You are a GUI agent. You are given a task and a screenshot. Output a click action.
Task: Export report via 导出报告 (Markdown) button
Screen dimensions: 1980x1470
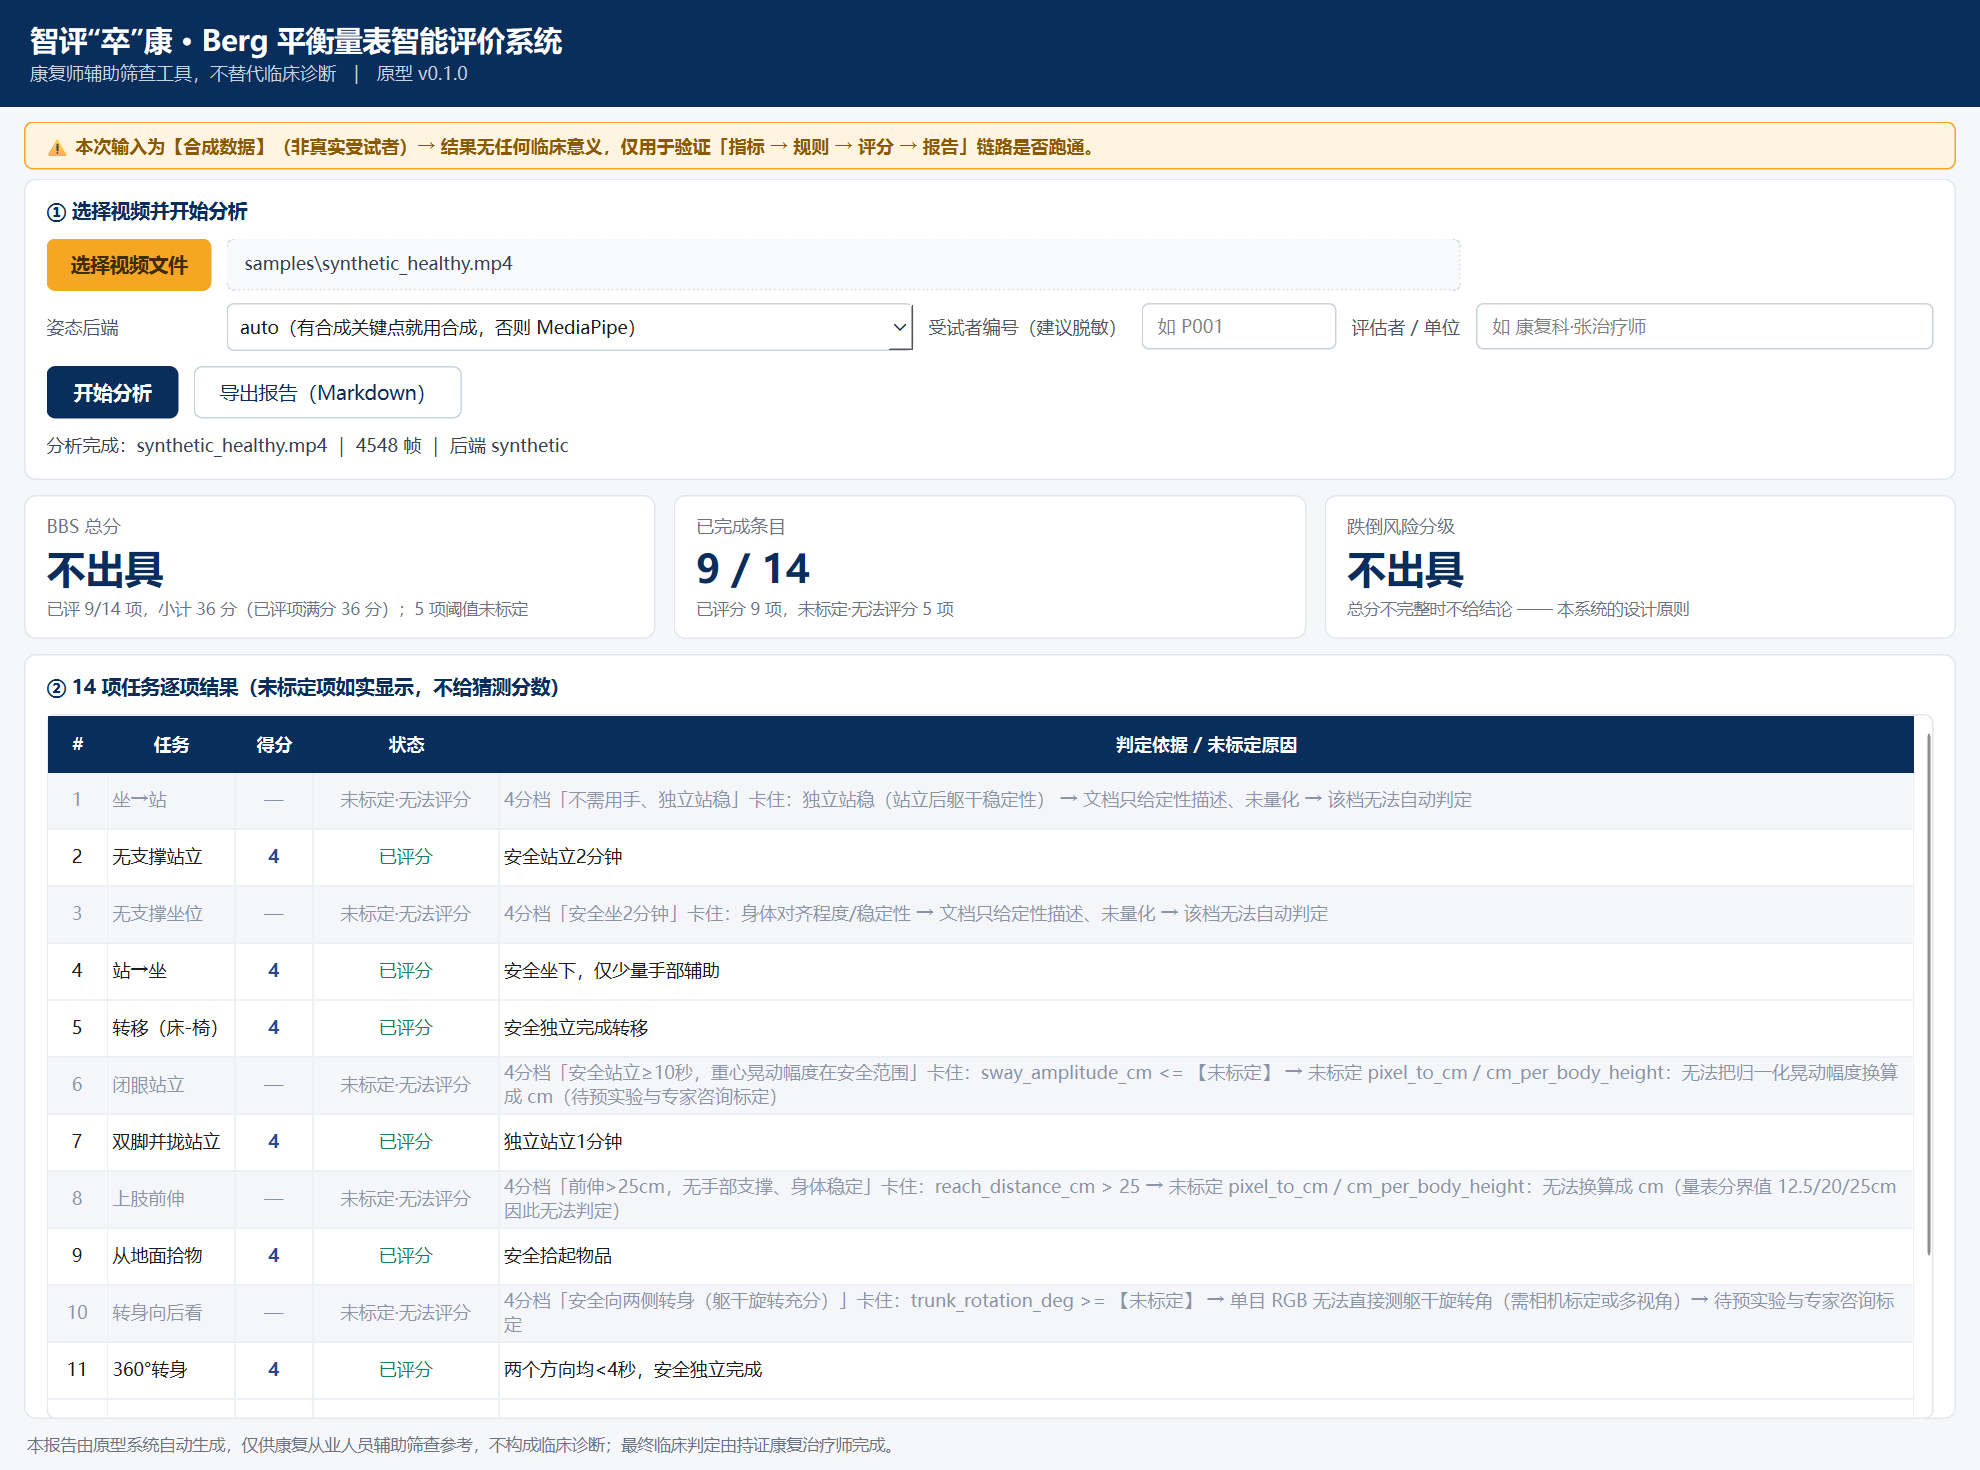click(x=327, y=392)
